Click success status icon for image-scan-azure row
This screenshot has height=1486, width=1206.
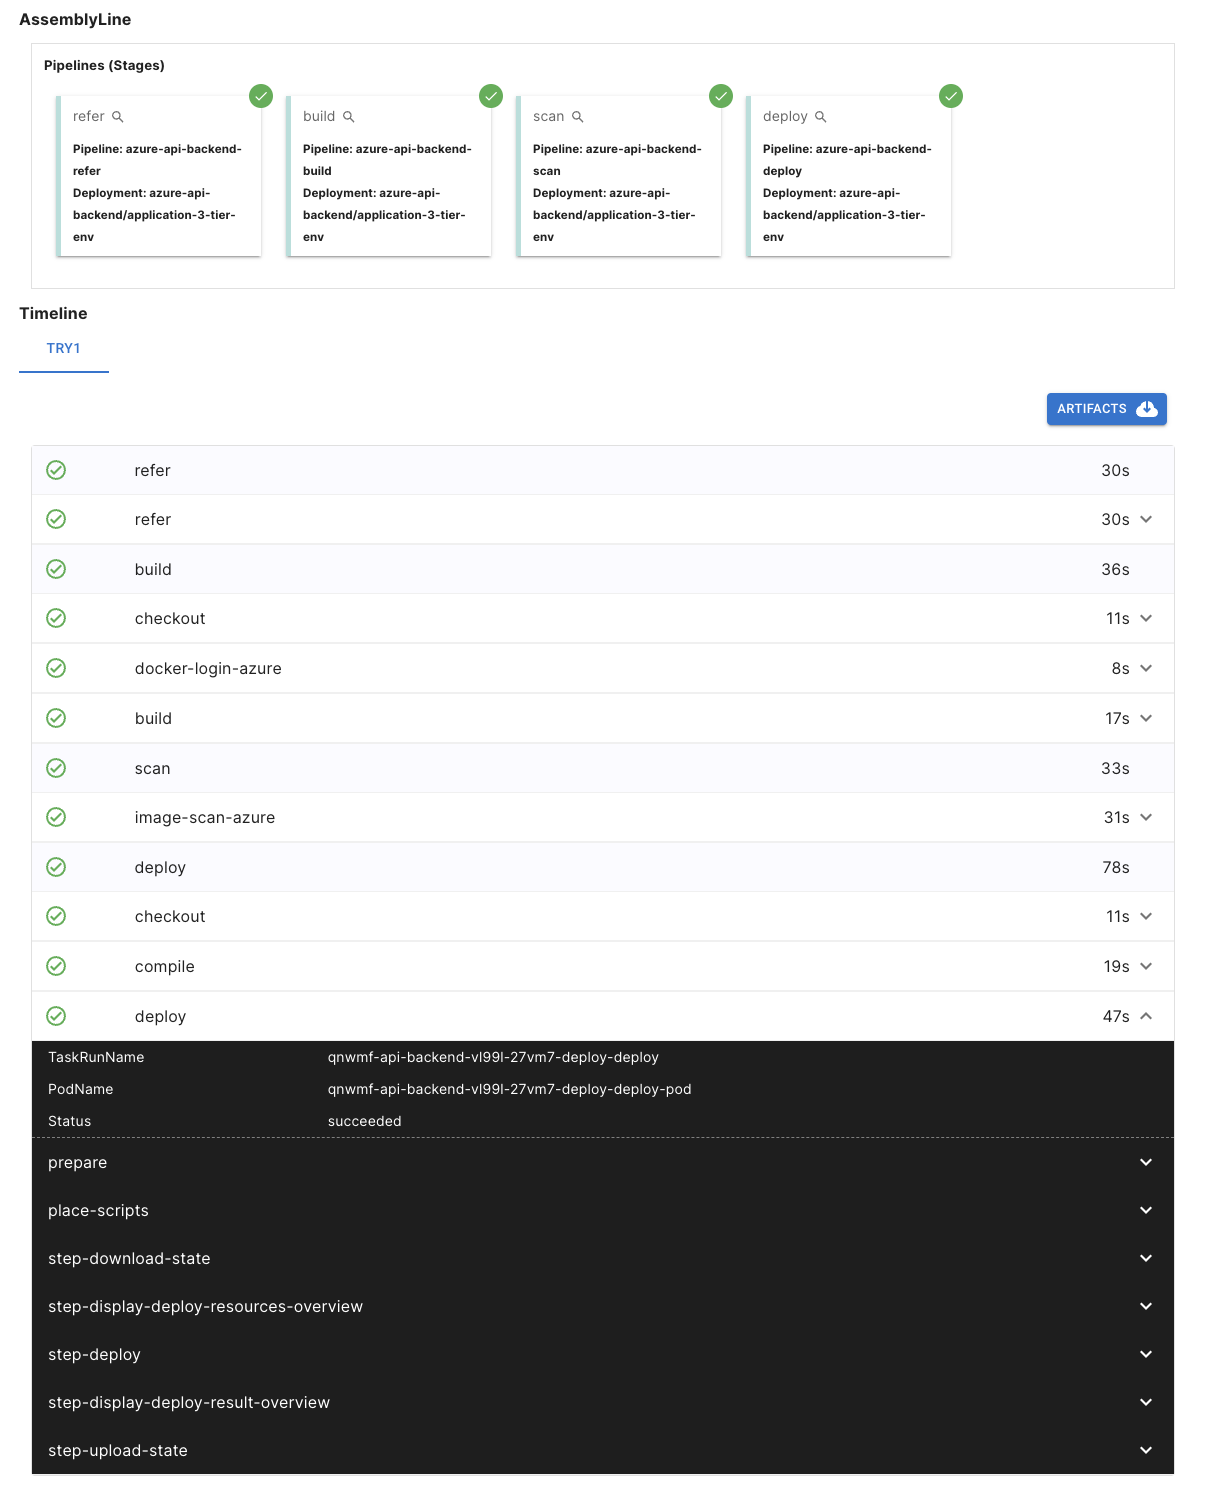click(57, 817)
